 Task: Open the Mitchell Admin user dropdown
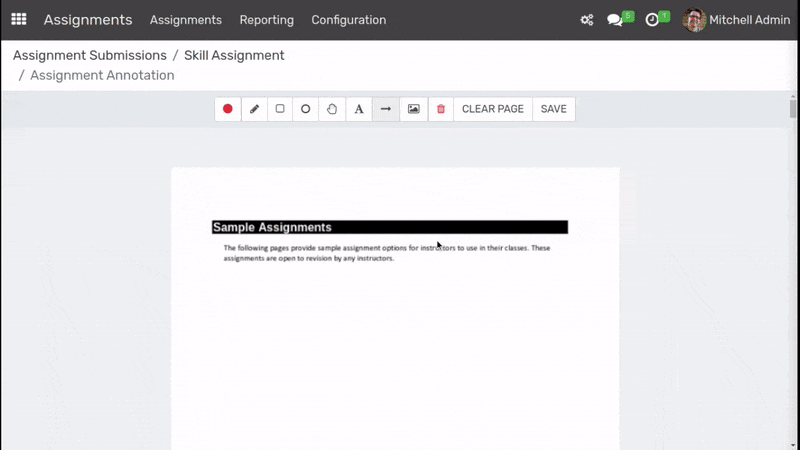pyautogui.click(x=737, y=20)
